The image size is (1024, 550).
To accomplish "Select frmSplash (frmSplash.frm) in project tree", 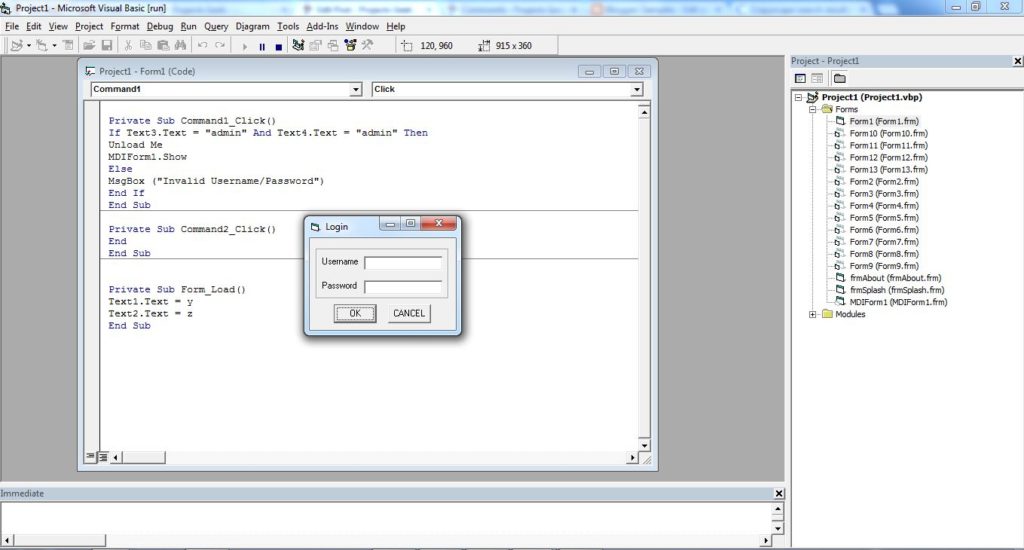I will coord(897,290).
